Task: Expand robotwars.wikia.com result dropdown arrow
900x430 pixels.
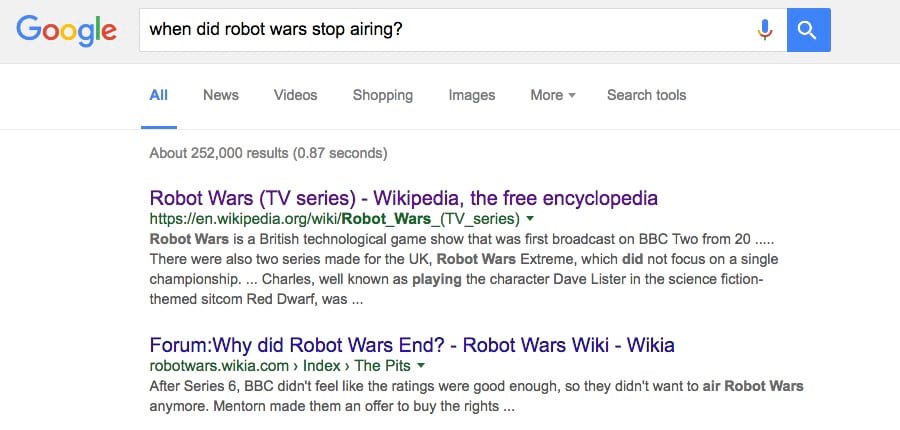Action: 421,366
